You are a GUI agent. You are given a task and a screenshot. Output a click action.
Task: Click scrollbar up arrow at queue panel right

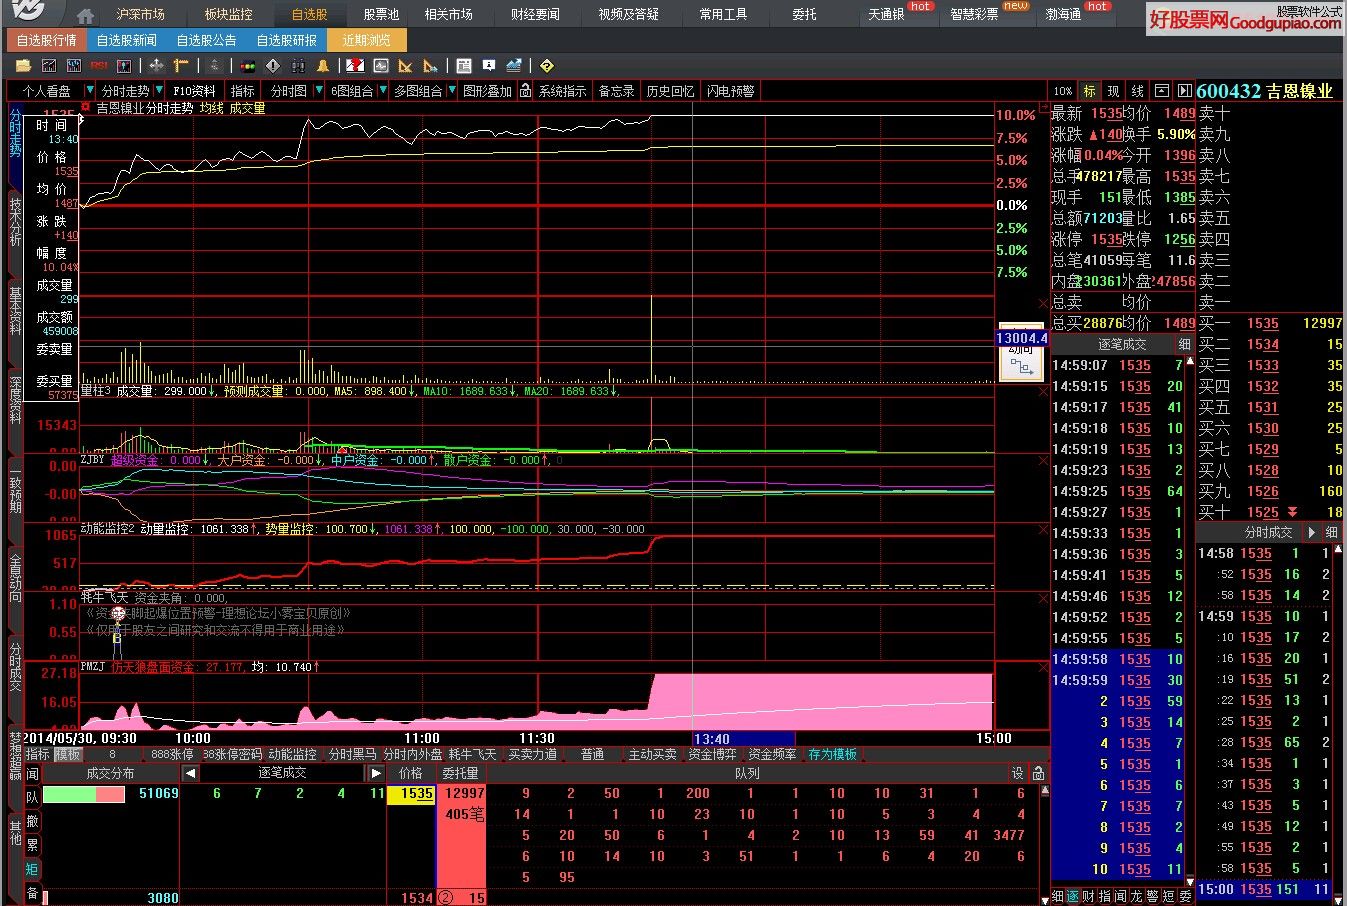click(x=1045, y=791)
